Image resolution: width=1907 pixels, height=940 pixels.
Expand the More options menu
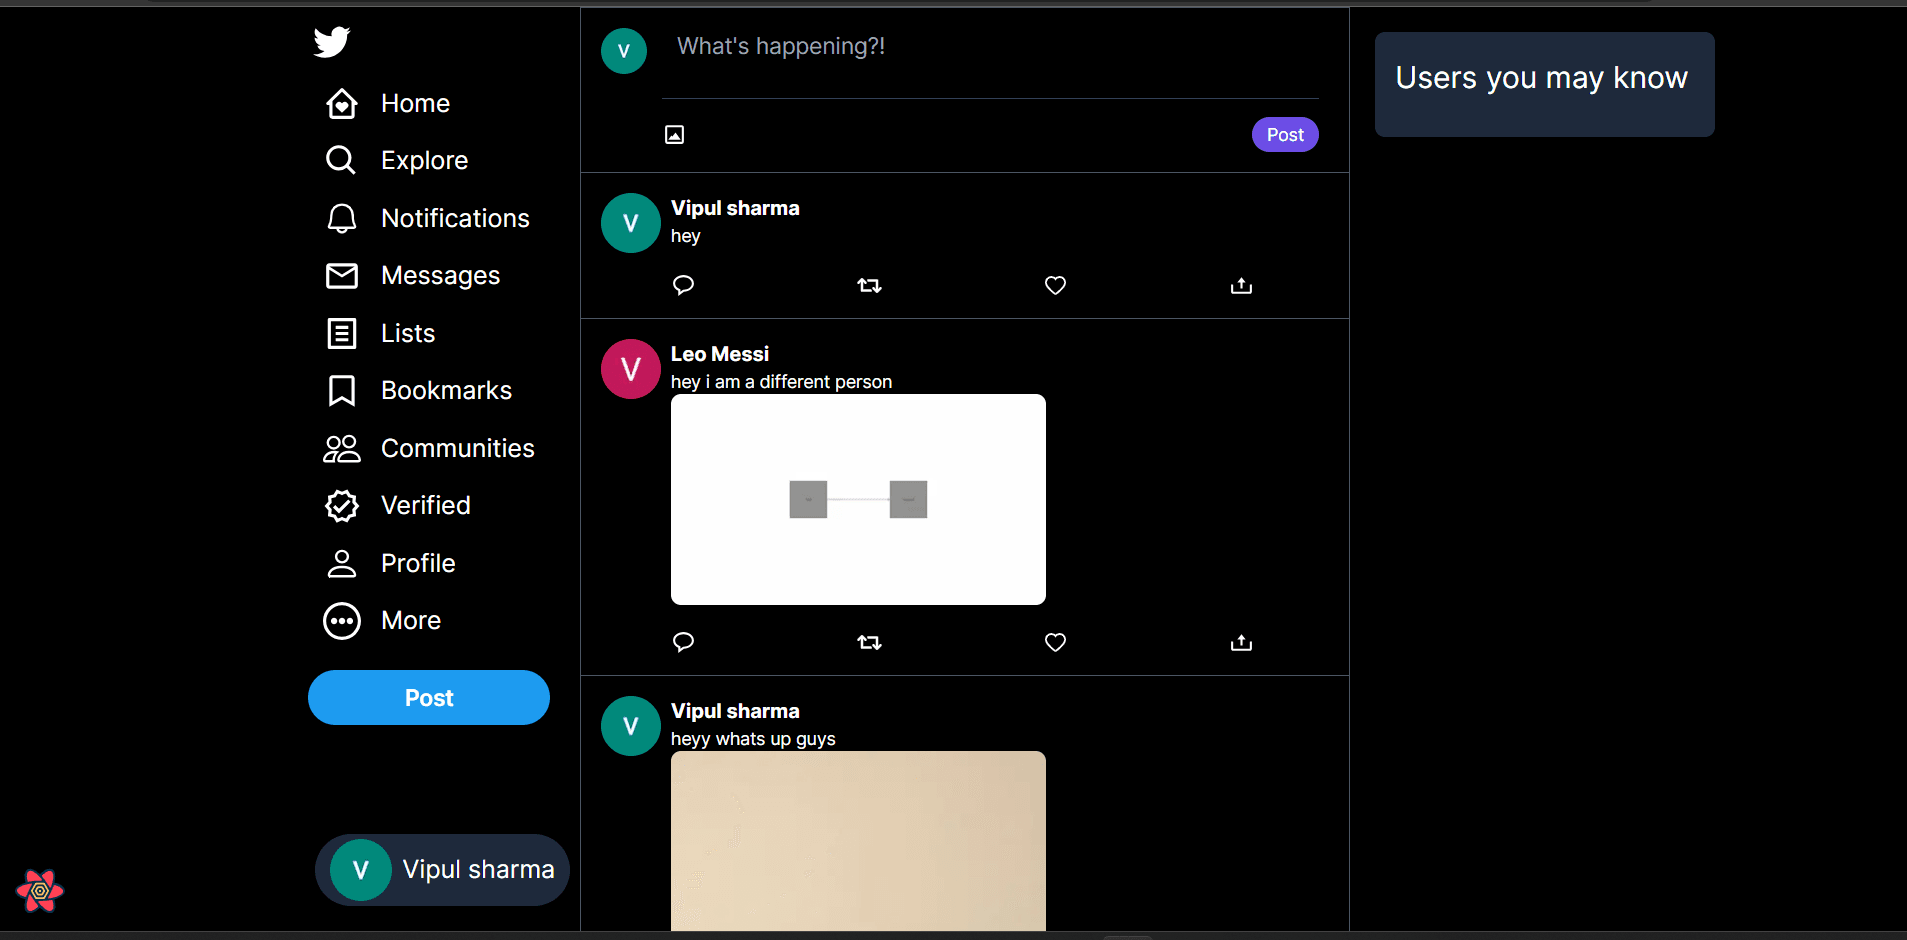411,620
